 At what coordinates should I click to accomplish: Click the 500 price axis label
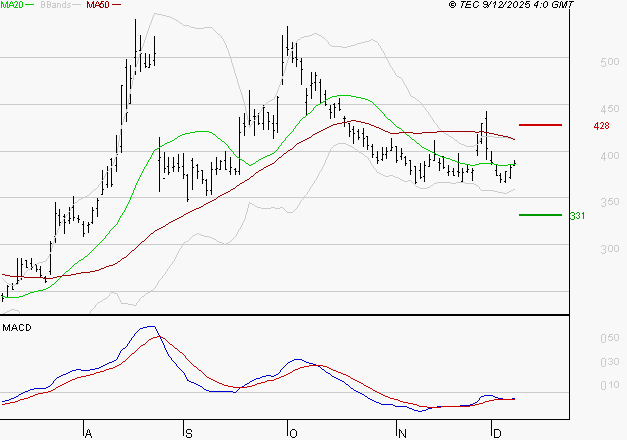coord(610,62)
